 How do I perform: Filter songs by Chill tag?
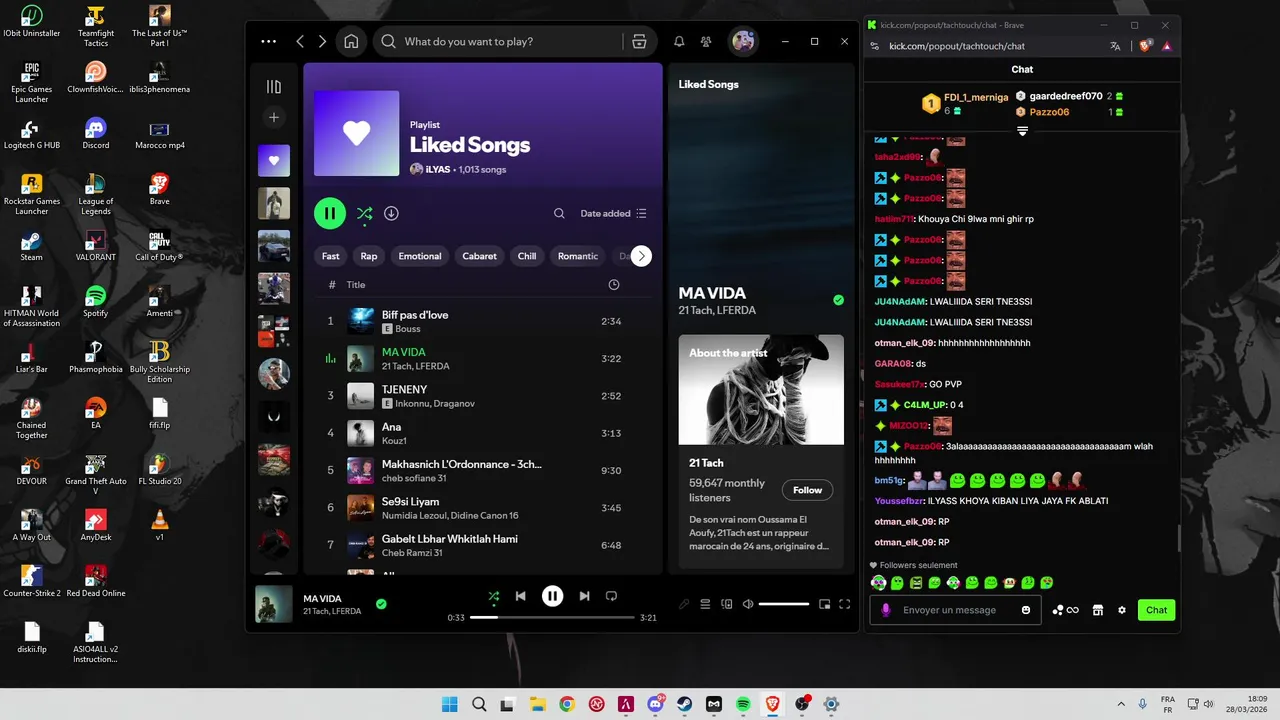527,256
